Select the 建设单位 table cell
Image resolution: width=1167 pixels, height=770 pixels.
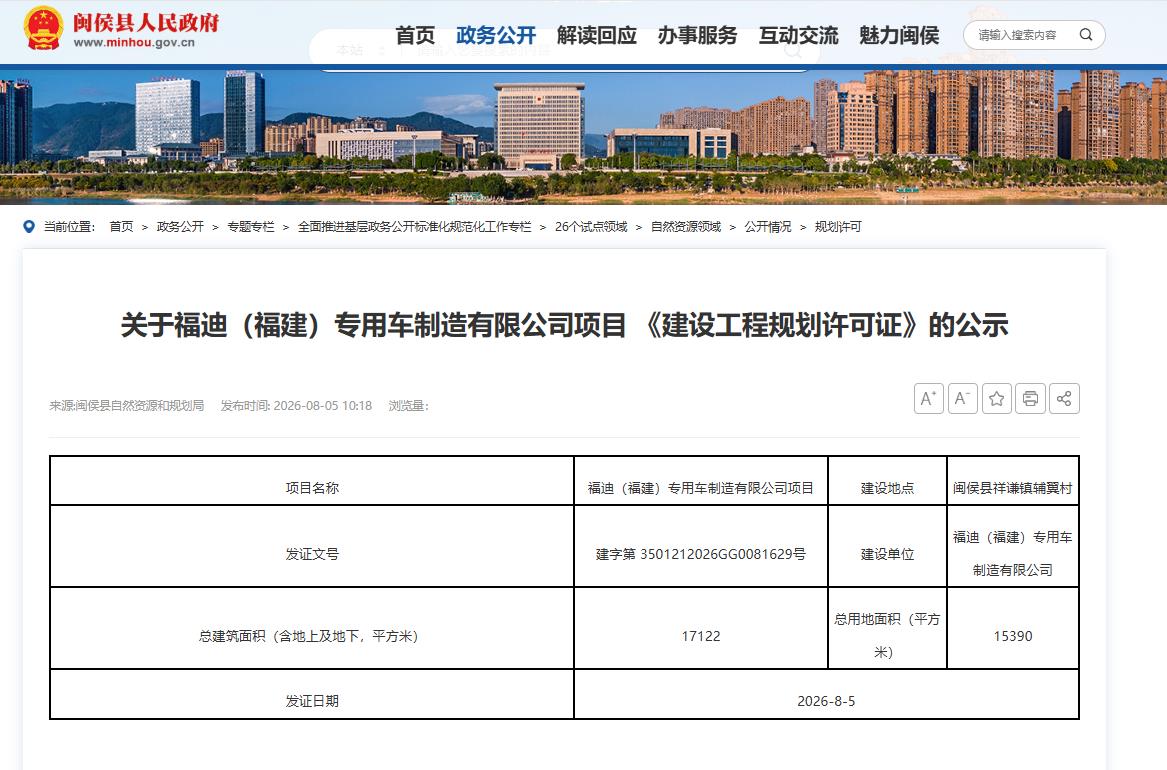tap(887, 546)
